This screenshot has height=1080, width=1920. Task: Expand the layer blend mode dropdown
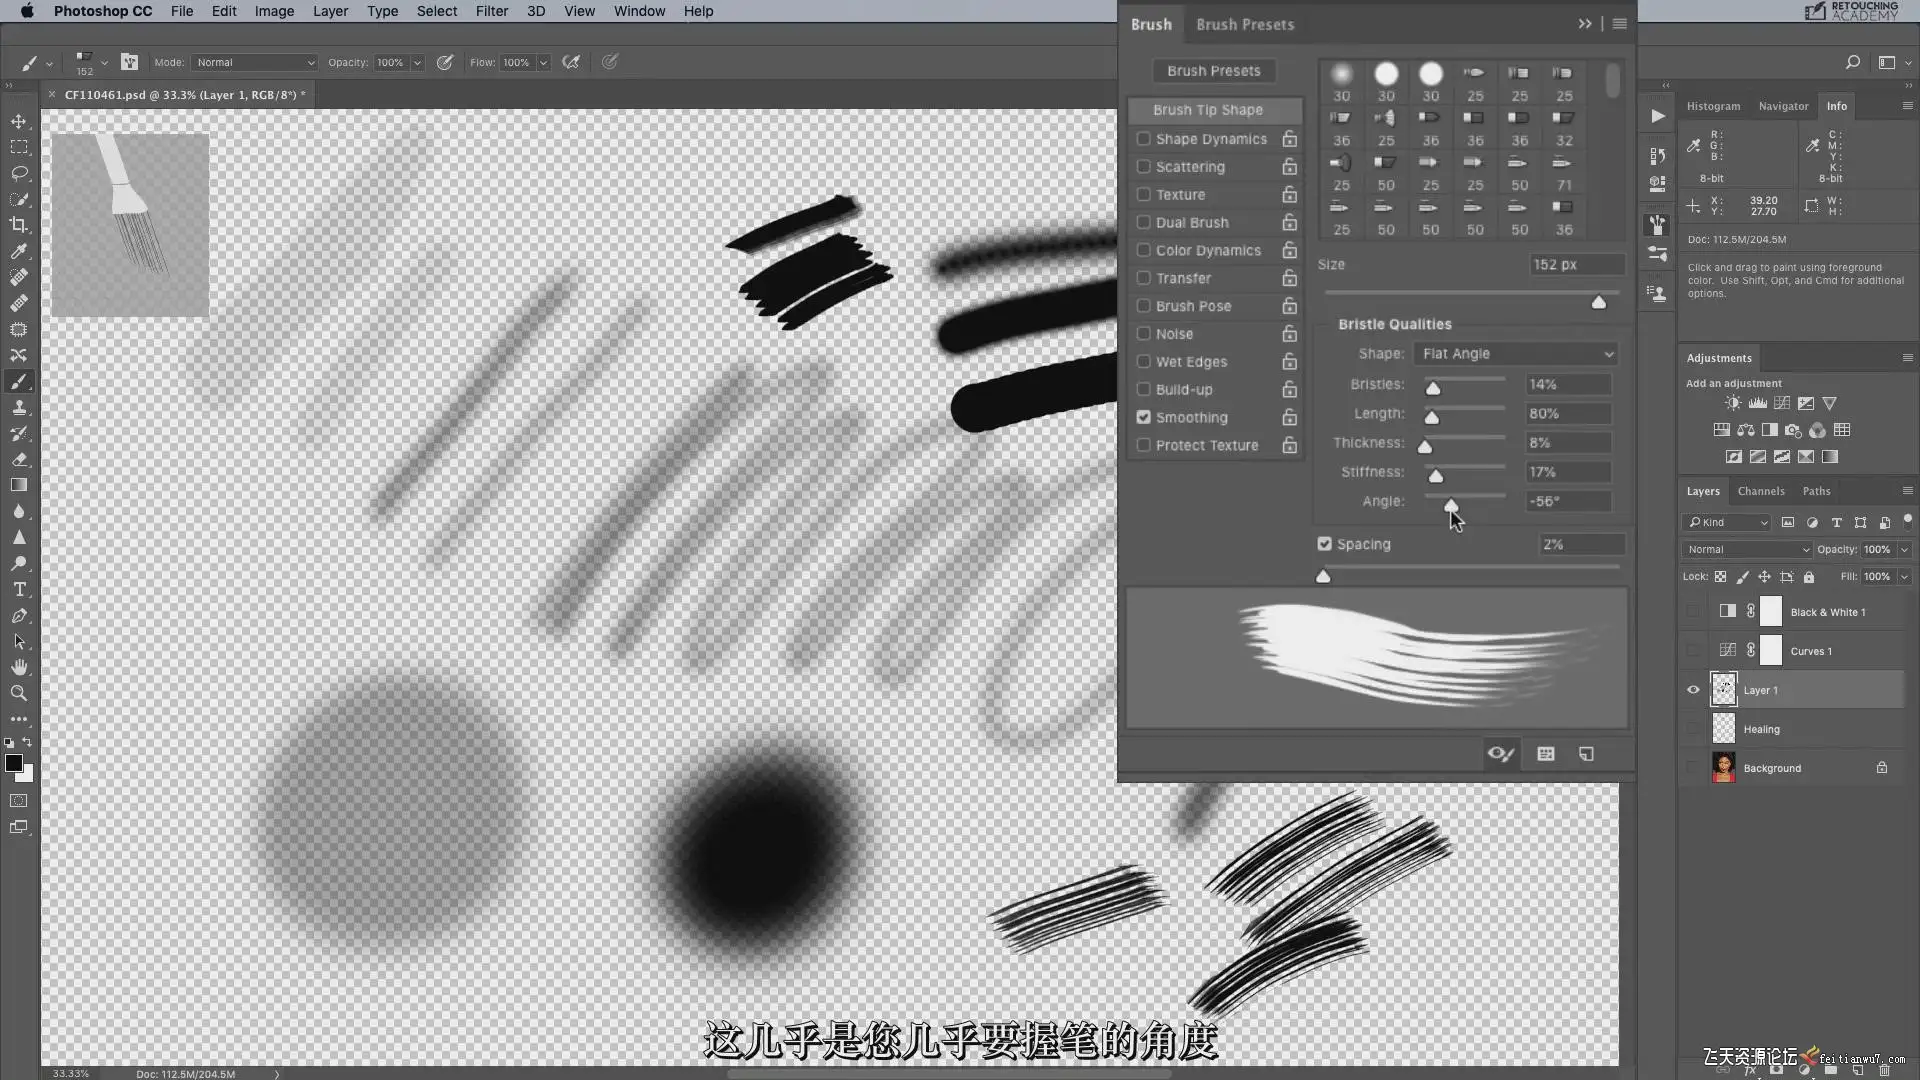click(x=1747, y=549)
